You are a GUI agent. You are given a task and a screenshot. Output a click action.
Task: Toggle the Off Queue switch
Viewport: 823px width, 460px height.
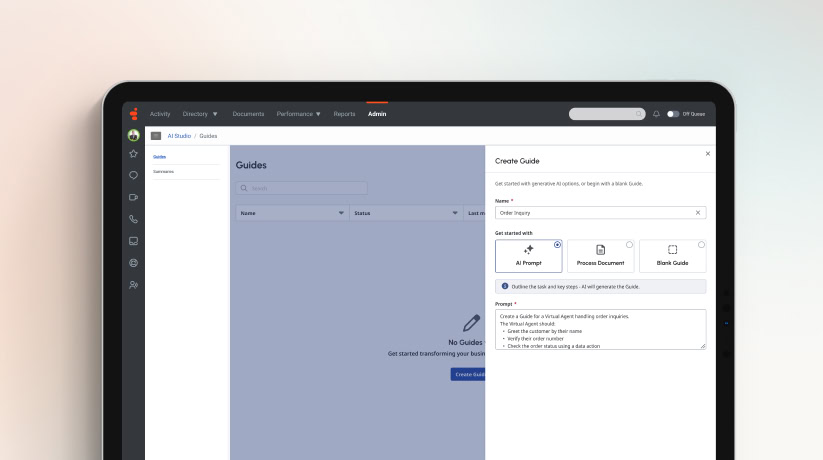pyautogui.click(x=672, y=114)
